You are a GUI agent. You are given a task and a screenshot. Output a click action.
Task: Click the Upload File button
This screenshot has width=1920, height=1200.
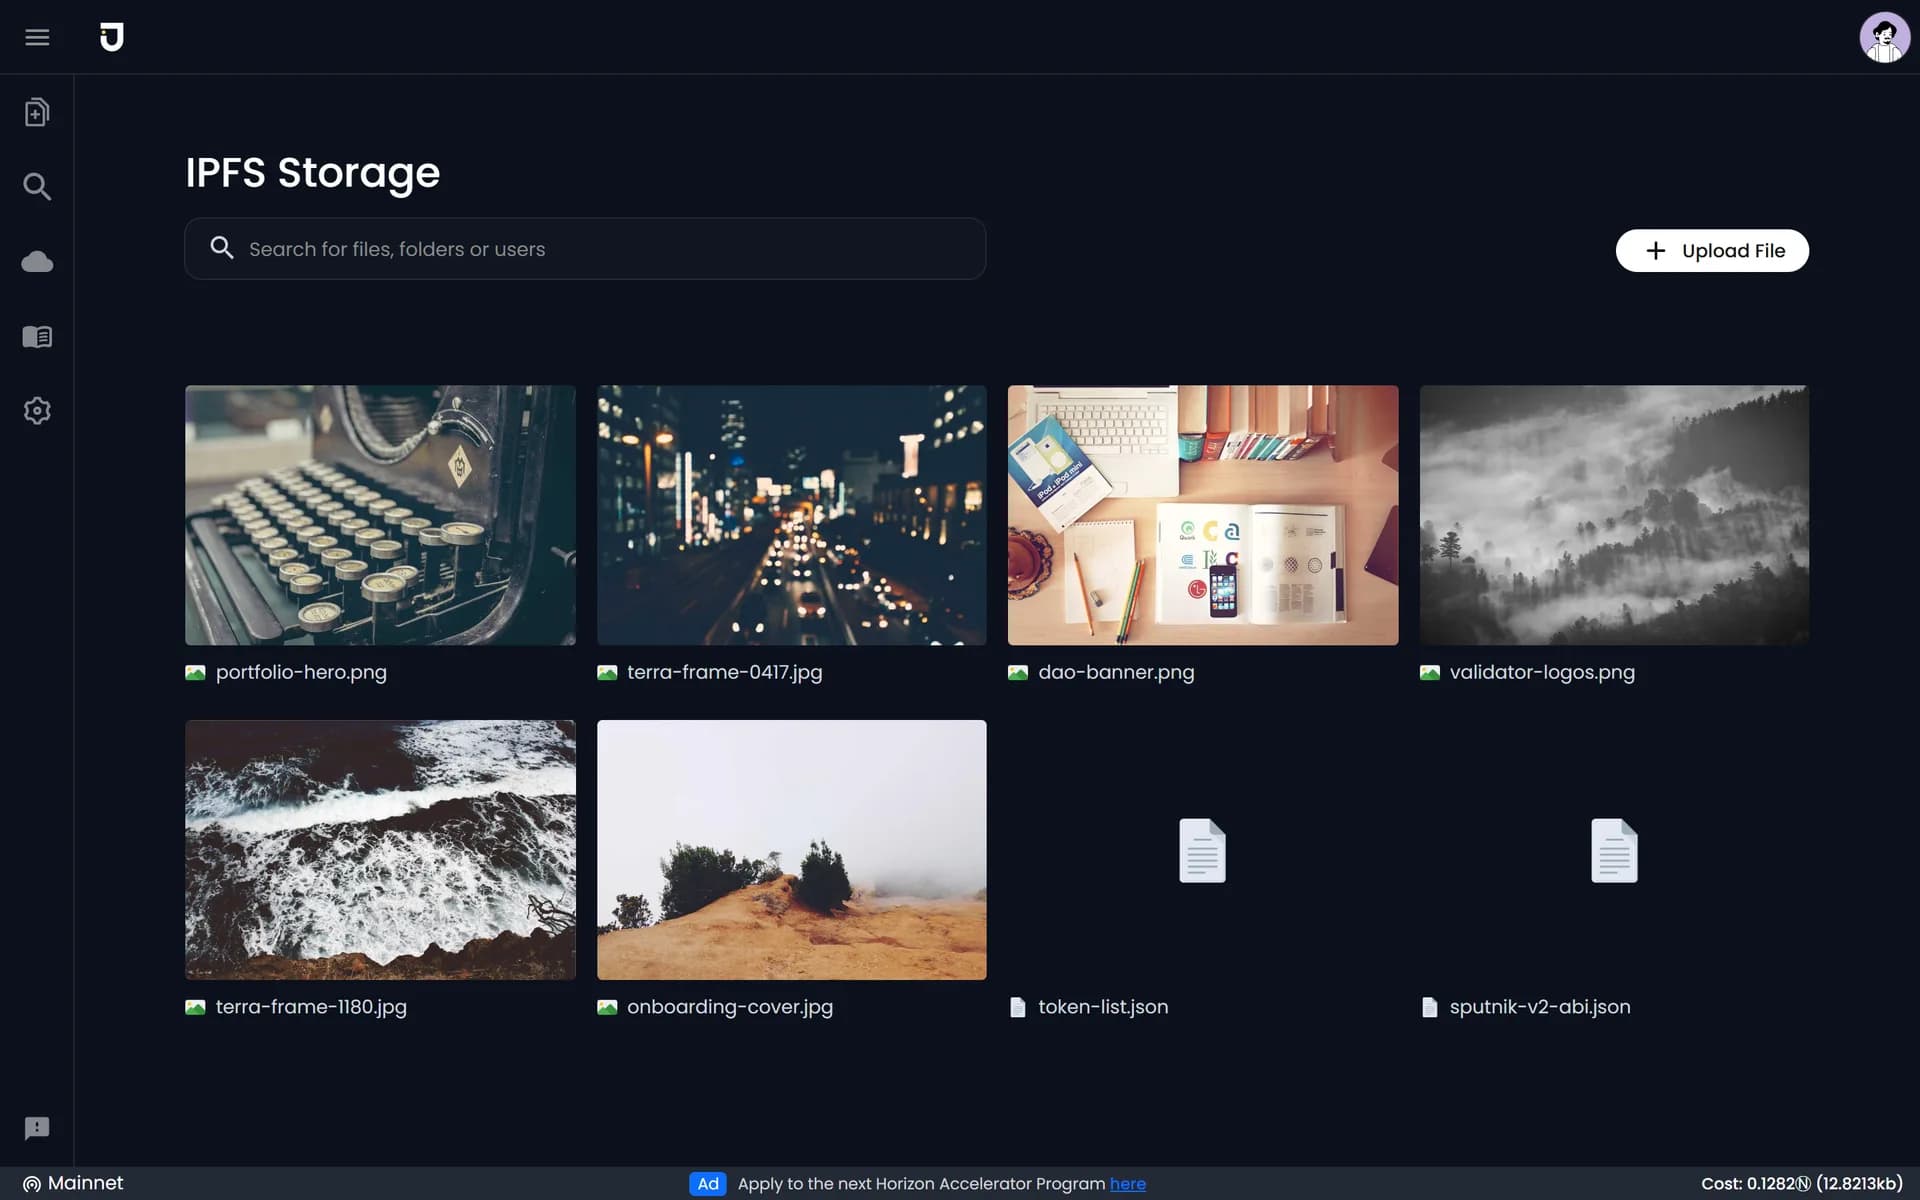pos(1712,251)
